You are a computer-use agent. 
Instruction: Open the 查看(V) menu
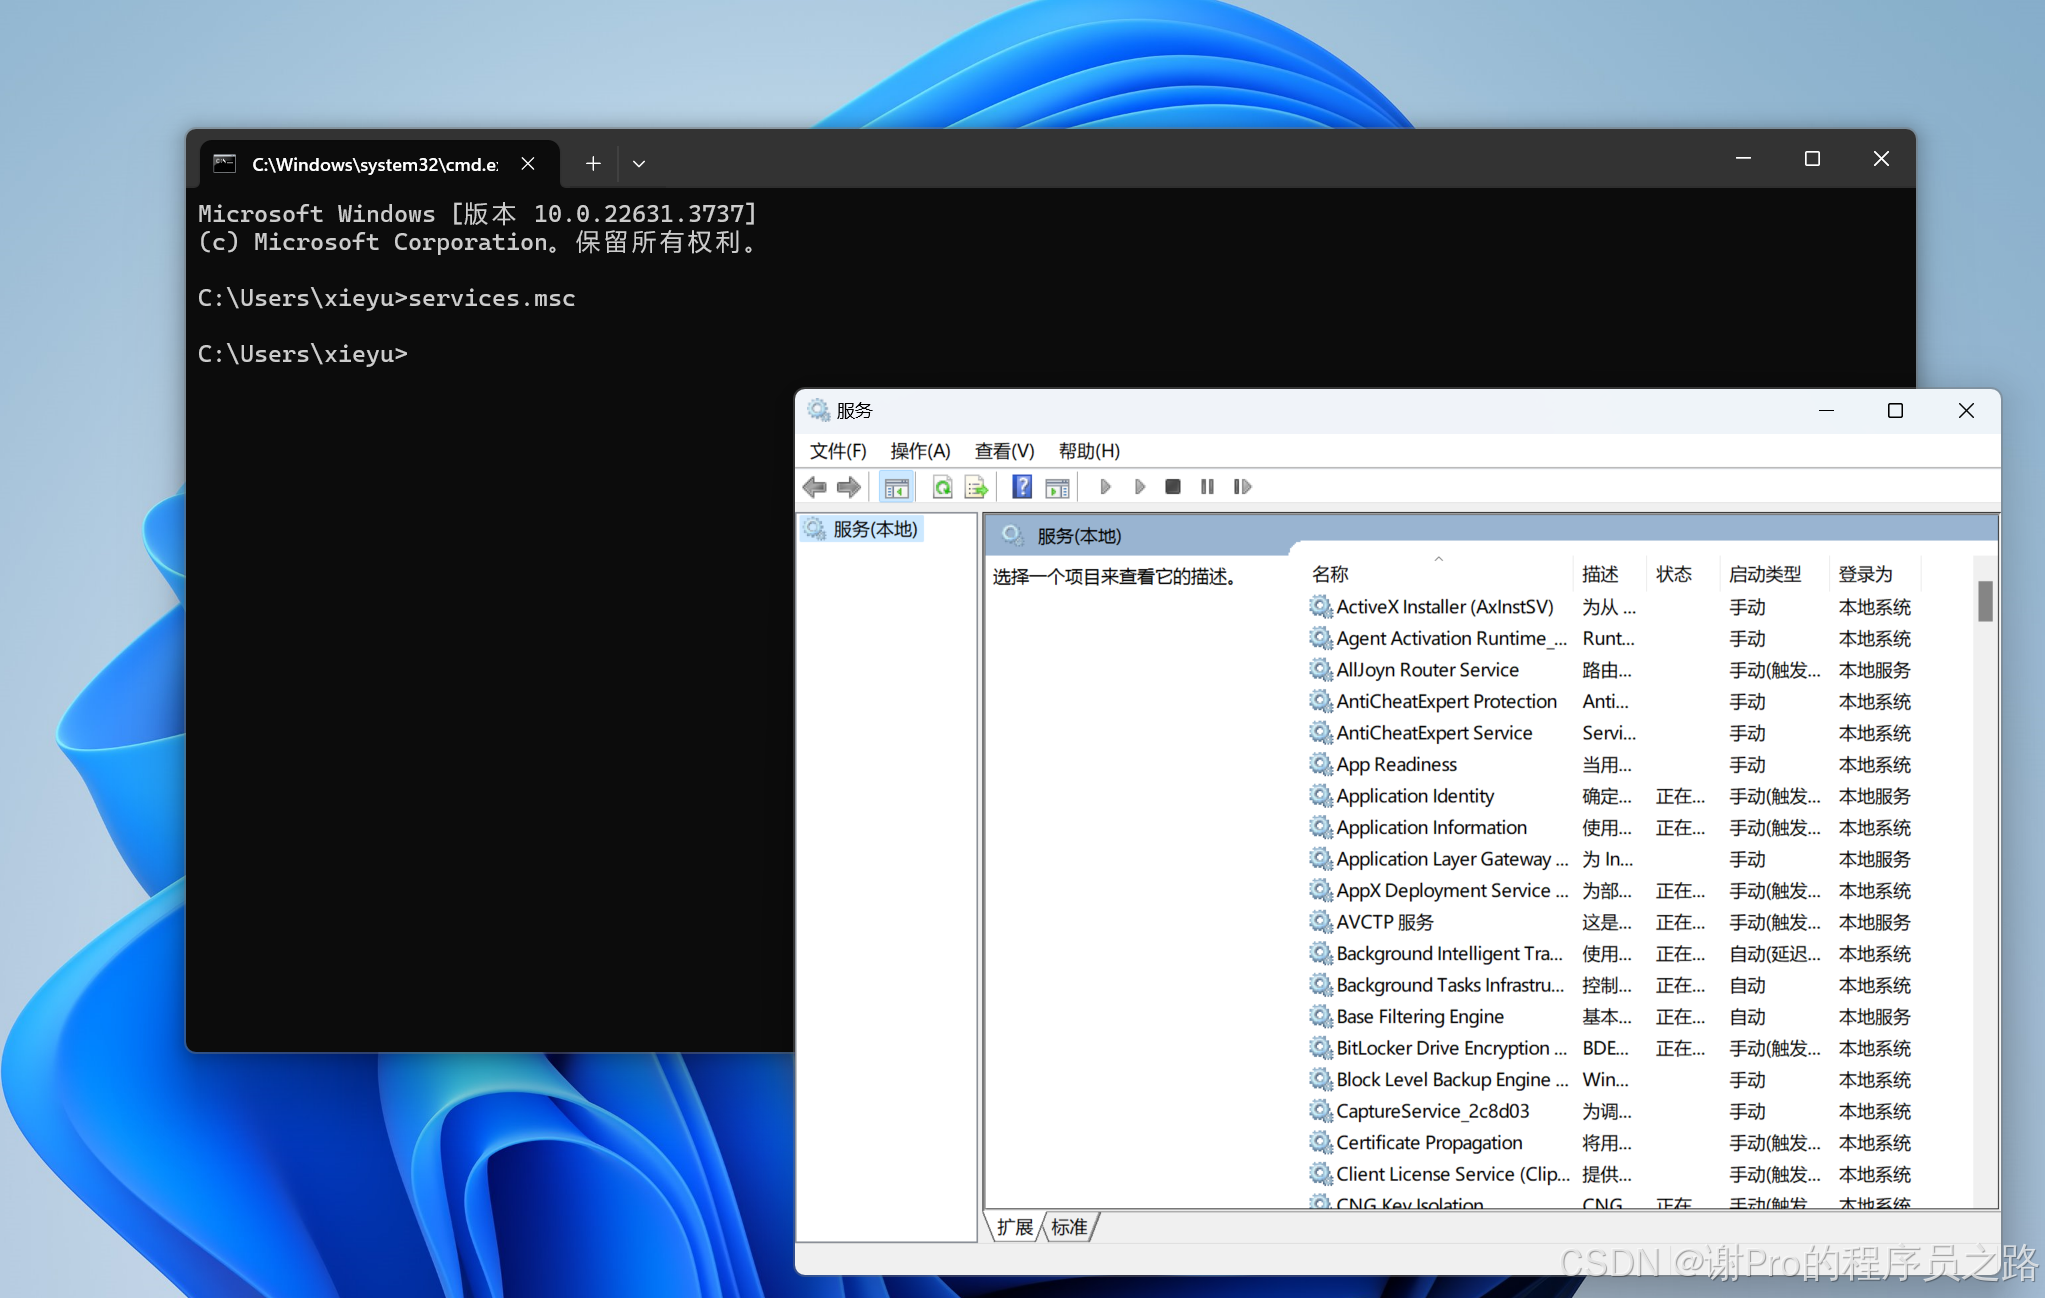tap(1004, 451)
